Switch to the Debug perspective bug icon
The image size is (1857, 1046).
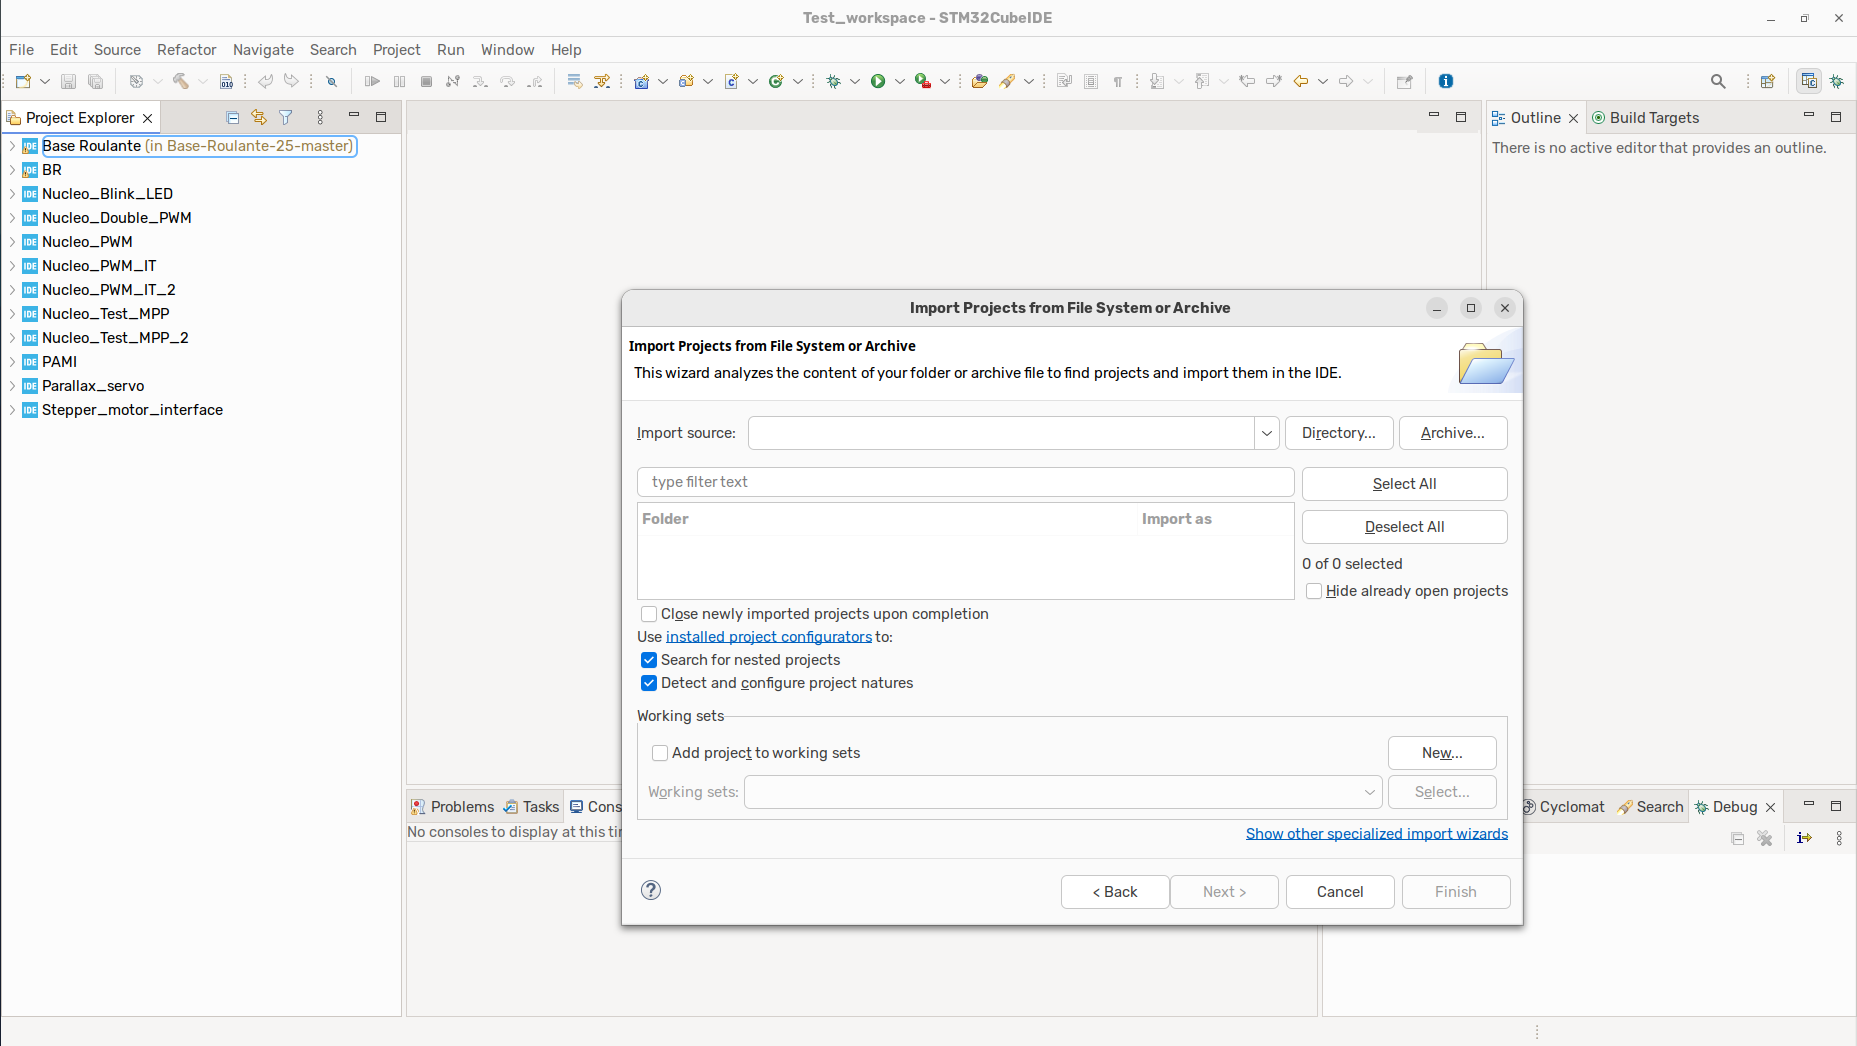[1837, 81]
